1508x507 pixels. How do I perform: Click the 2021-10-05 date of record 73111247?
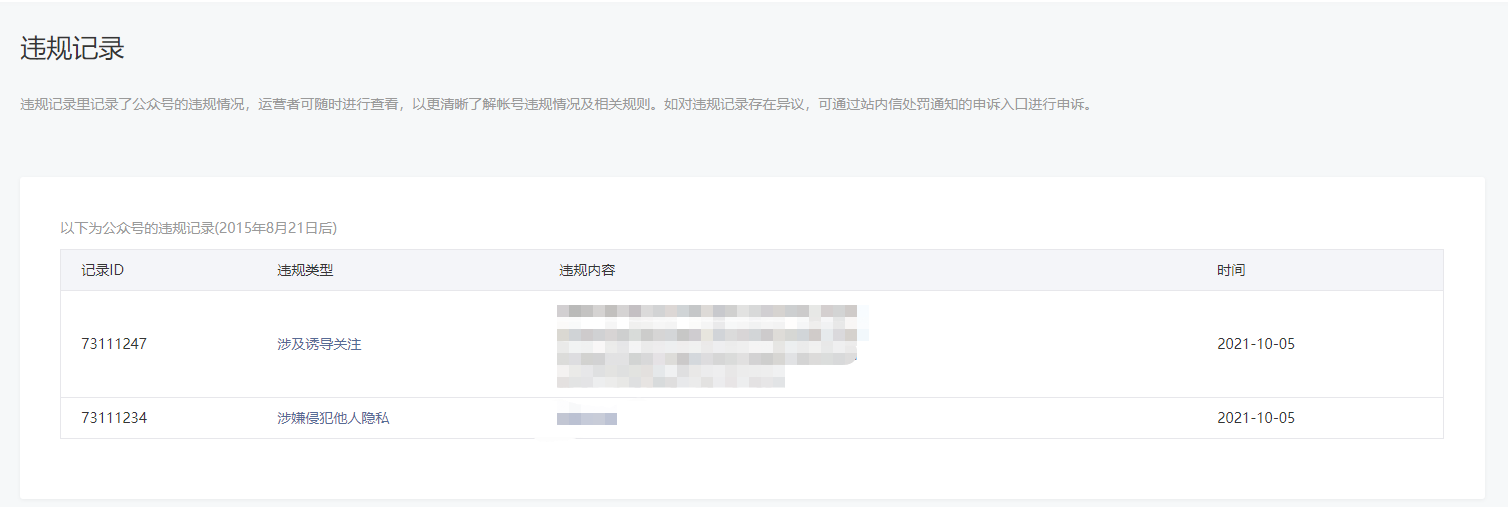[x=1256, y=344]
